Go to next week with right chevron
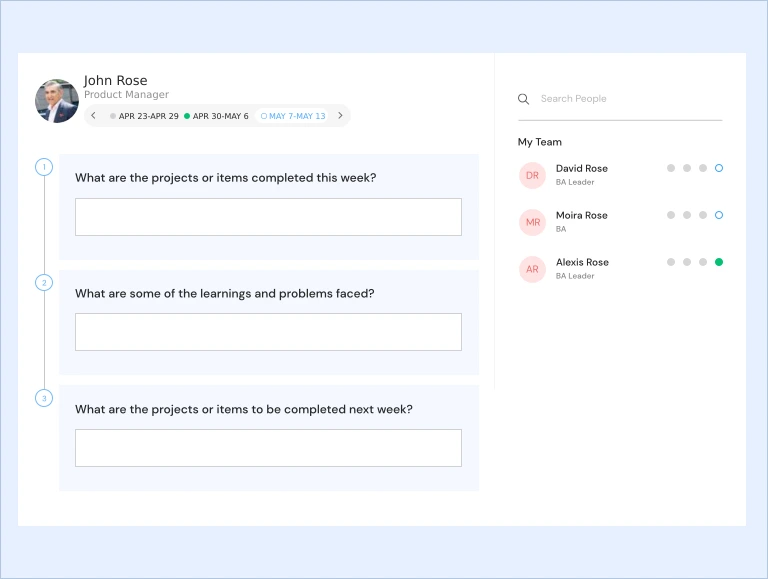The height and width of the screenshot is (579, 768). [340, 116]
